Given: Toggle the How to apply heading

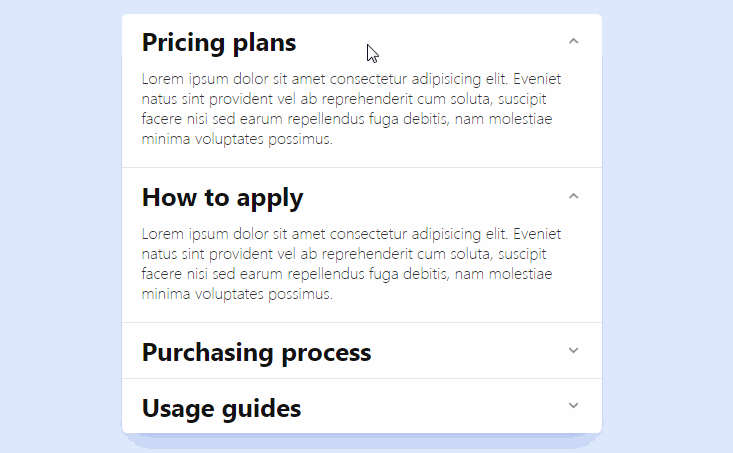Looking at the screenshot, I should pyautogui.click(x=222, y=197).
